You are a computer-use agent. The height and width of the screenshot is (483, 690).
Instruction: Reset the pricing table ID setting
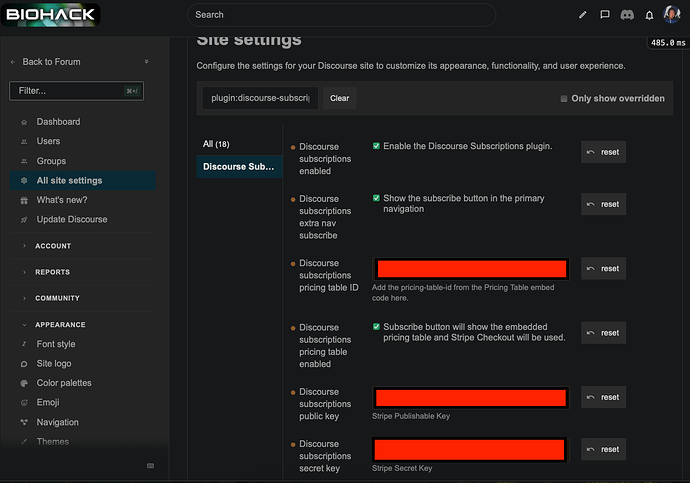(x=603, y=269)
